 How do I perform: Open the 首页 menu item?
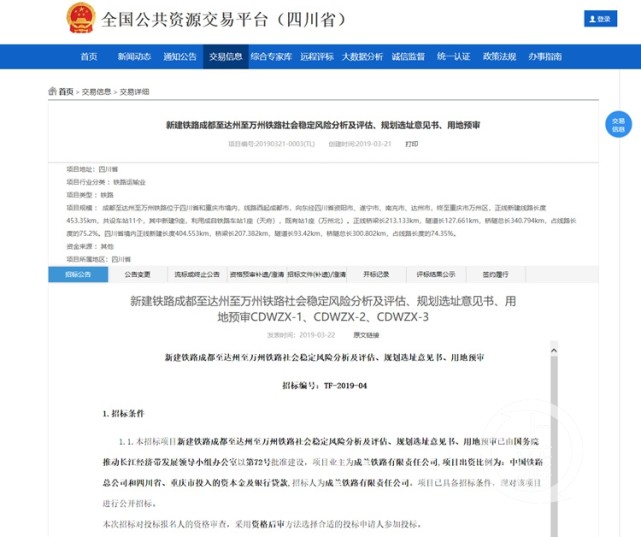point(89,56)
